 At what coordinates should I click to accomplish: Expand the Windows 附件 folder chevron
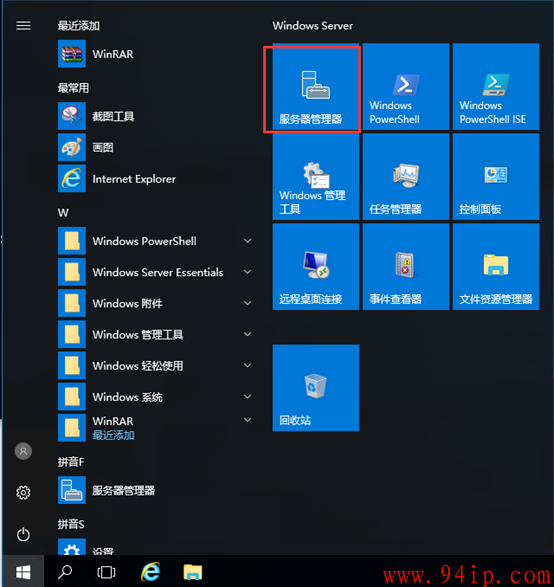[247, 303]
